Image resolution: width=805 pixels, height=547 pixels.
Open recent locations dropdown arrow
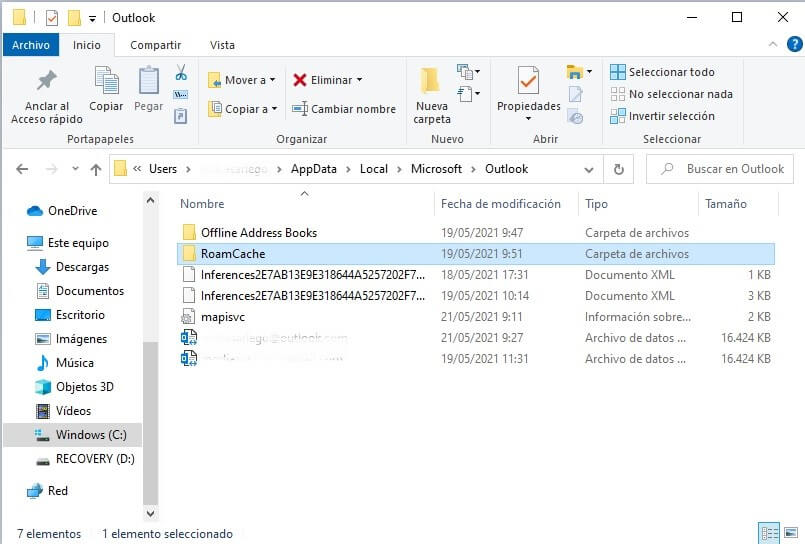coord(75,168)
